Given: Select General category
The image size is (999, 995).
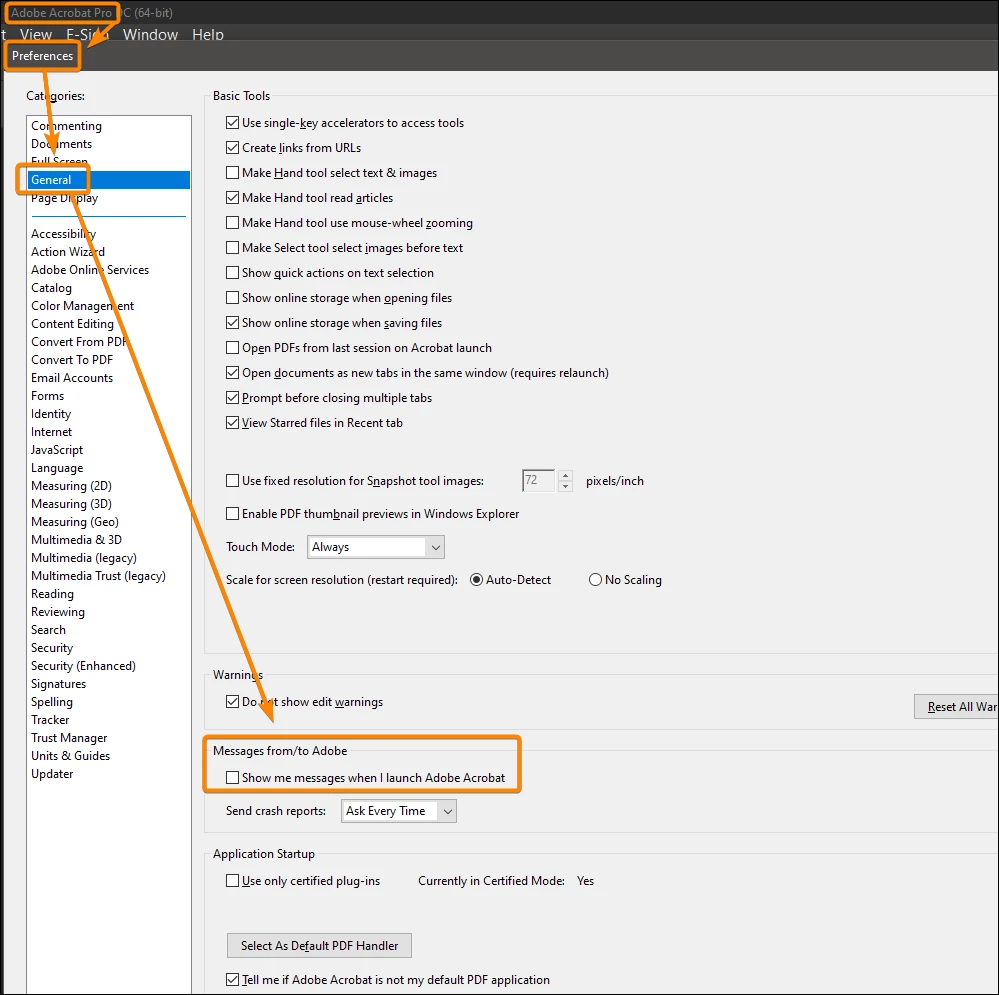Looking at the screenshot, I should (x=109, y=180).
